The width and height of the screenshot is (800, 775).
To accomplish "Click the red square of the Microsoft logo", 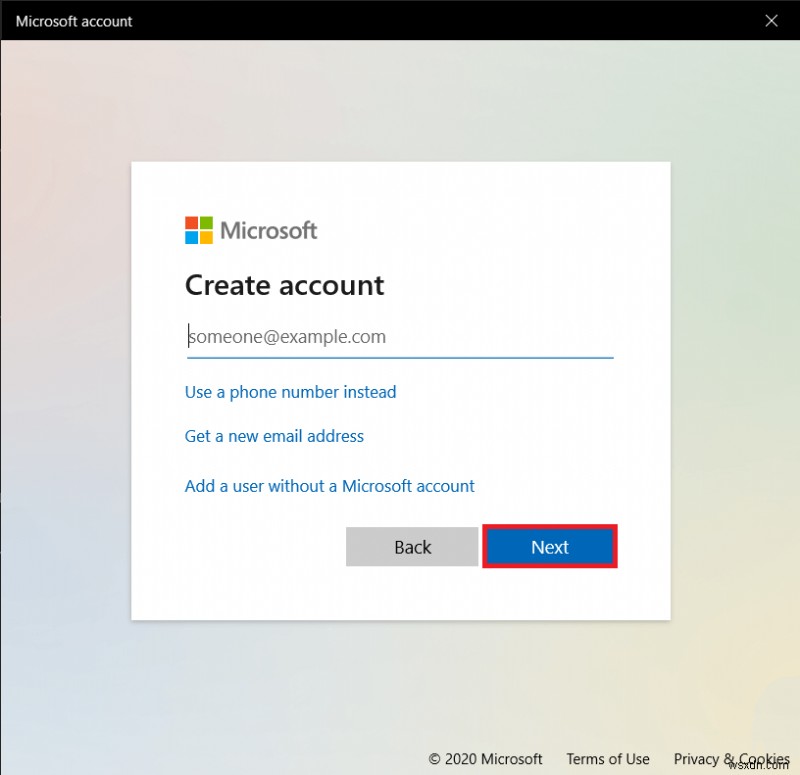I will pos(190,223).
